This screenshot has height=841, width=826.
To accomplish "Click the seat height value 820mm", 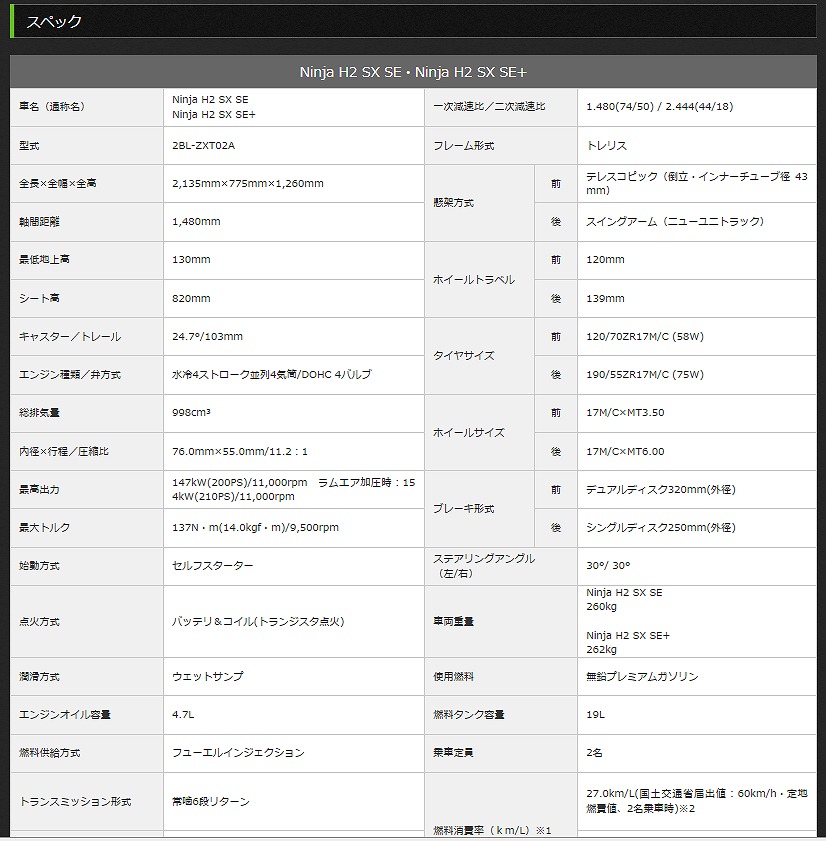I will click(191, 298).
